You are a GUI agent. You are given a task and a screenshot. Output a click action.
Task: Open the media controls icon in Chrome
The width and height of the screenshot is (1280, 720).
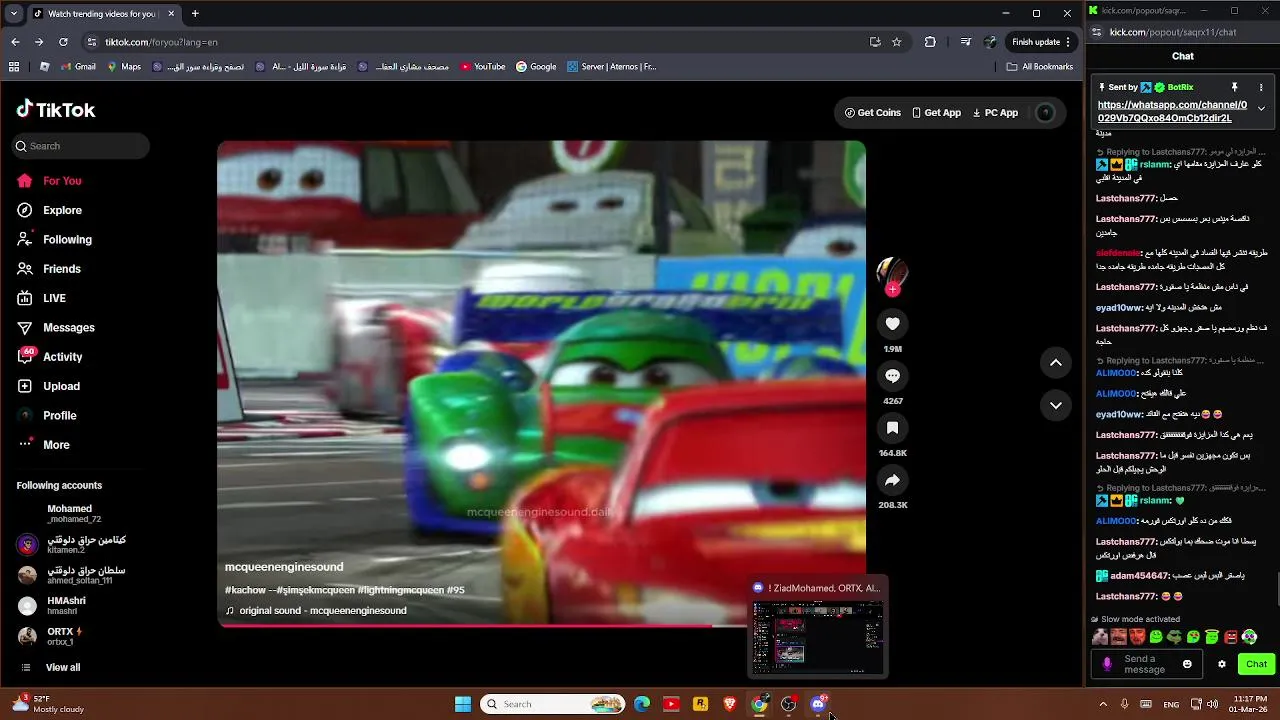click(x=965, y=42)
